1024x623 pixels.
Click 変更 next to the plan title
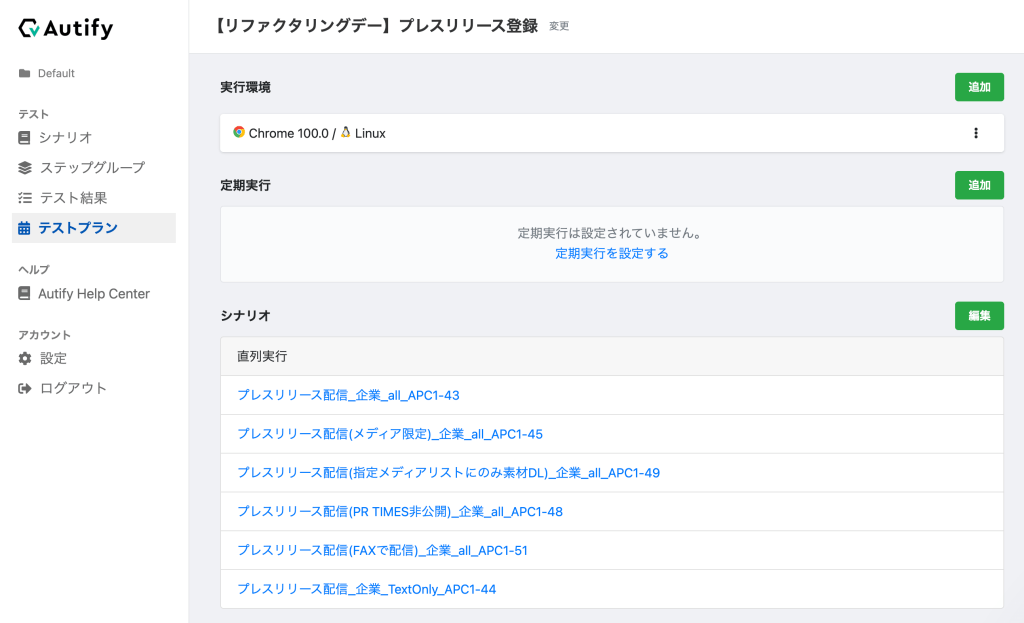click(x=559, y=27)
